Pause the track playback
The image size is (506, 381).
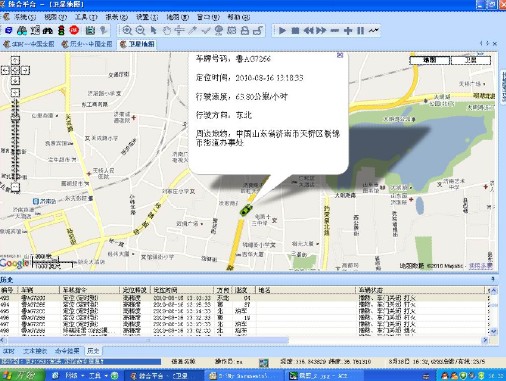click(x=360, y=31)
